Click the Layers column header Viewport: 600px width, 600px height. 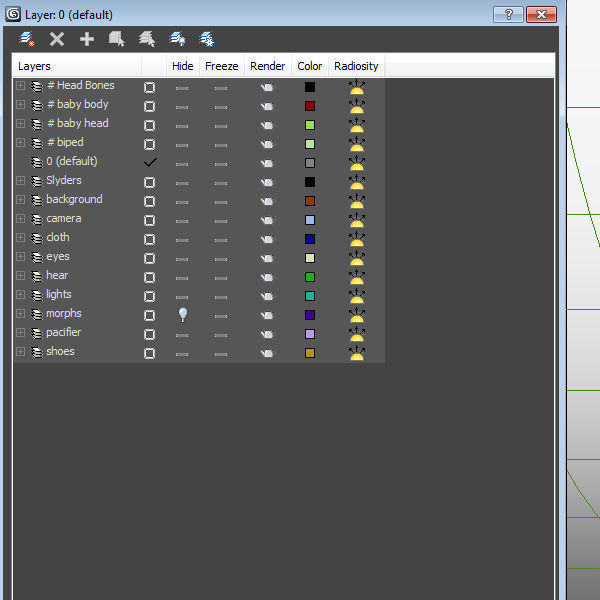click(x=77, y=66)
